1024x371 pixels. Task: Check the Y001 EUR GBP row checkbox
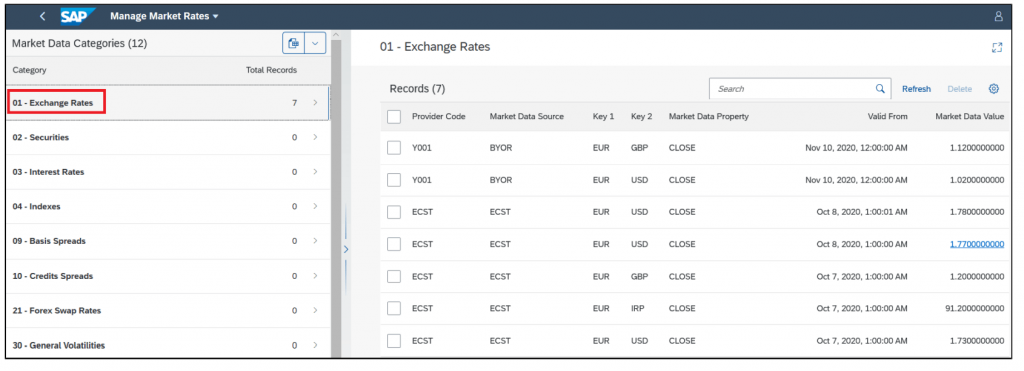(394, 148)
